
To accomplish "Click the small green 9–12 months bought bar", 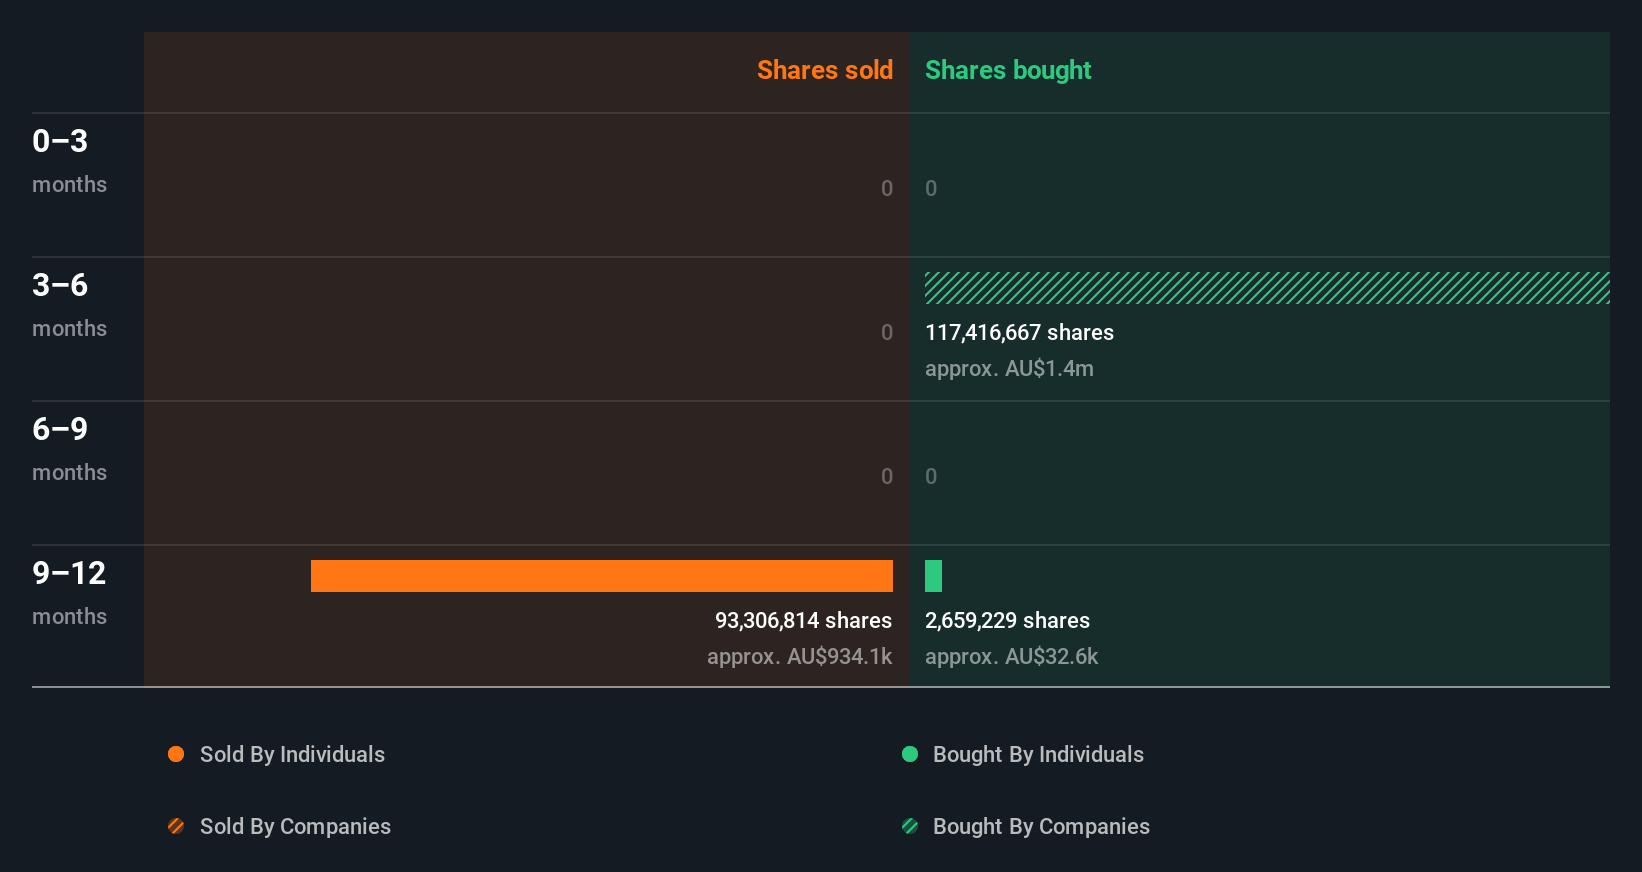I will click(x=933, y=576).
